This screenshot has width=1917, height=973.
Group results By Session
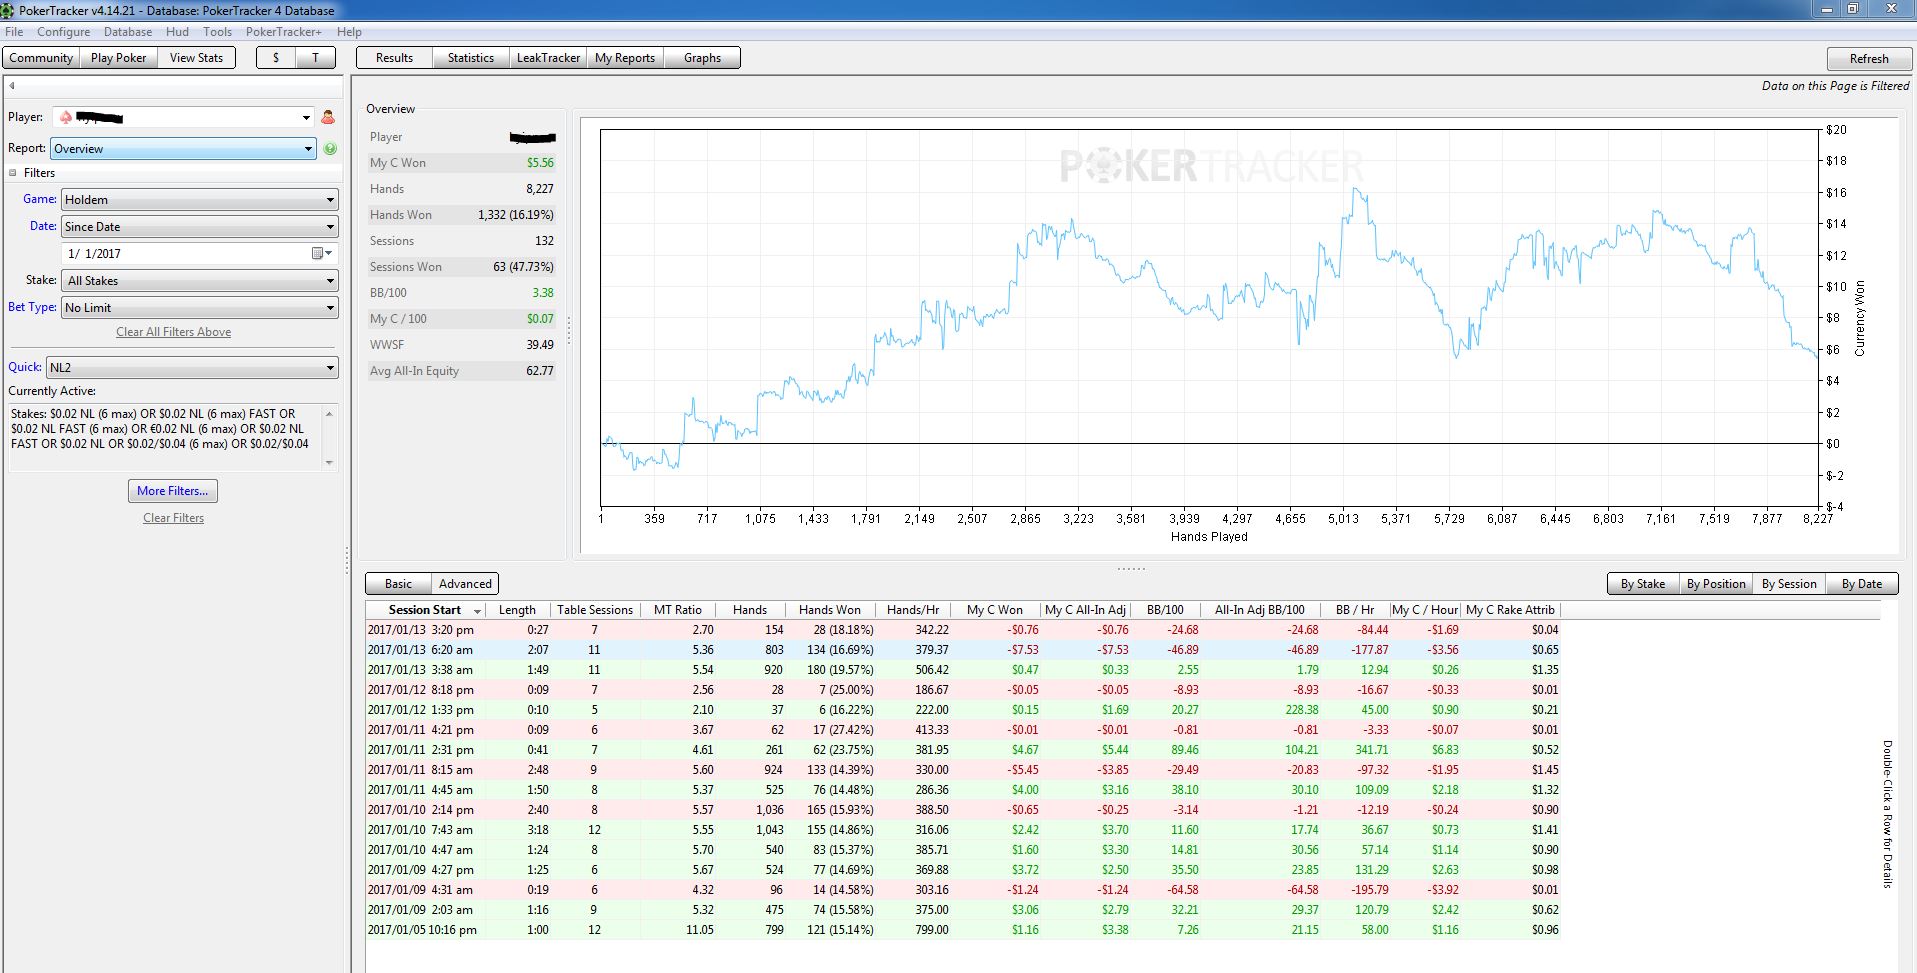(1789, 584)
